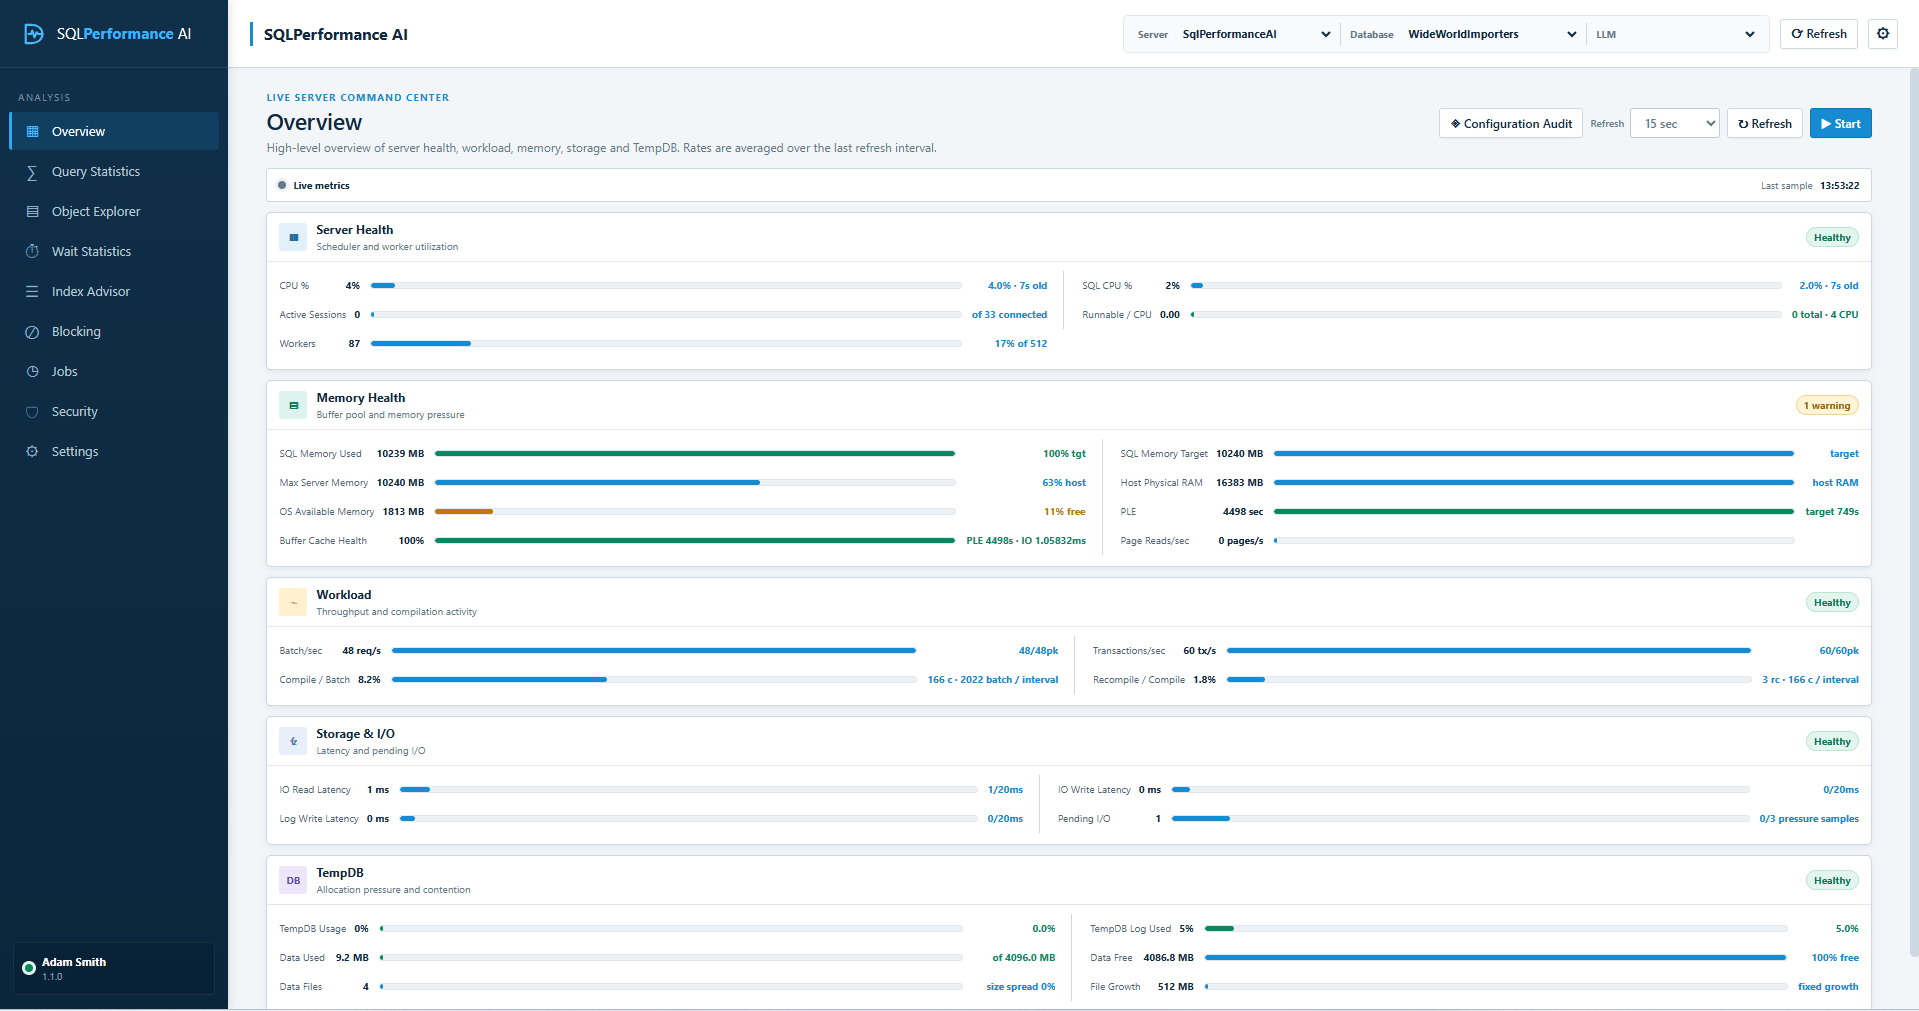Click the 'target 749s' PLE value

pos(1832,512)
